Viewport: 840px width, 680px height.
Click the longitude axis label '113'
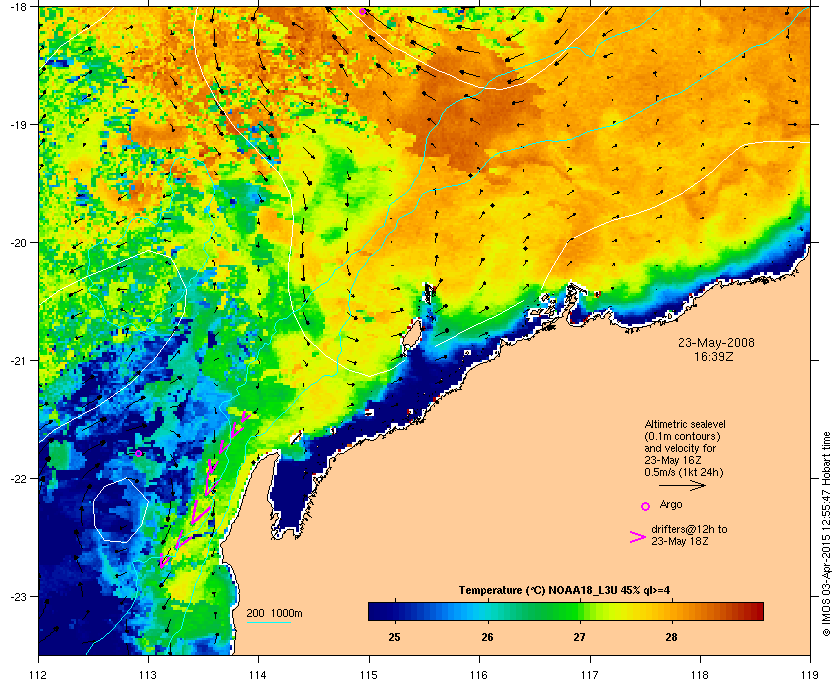click(148, 675)
